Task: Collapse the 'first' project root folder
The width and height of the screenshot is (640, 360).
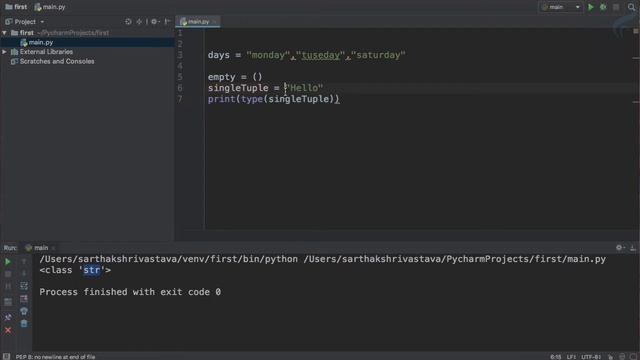Action: point(4,33)
